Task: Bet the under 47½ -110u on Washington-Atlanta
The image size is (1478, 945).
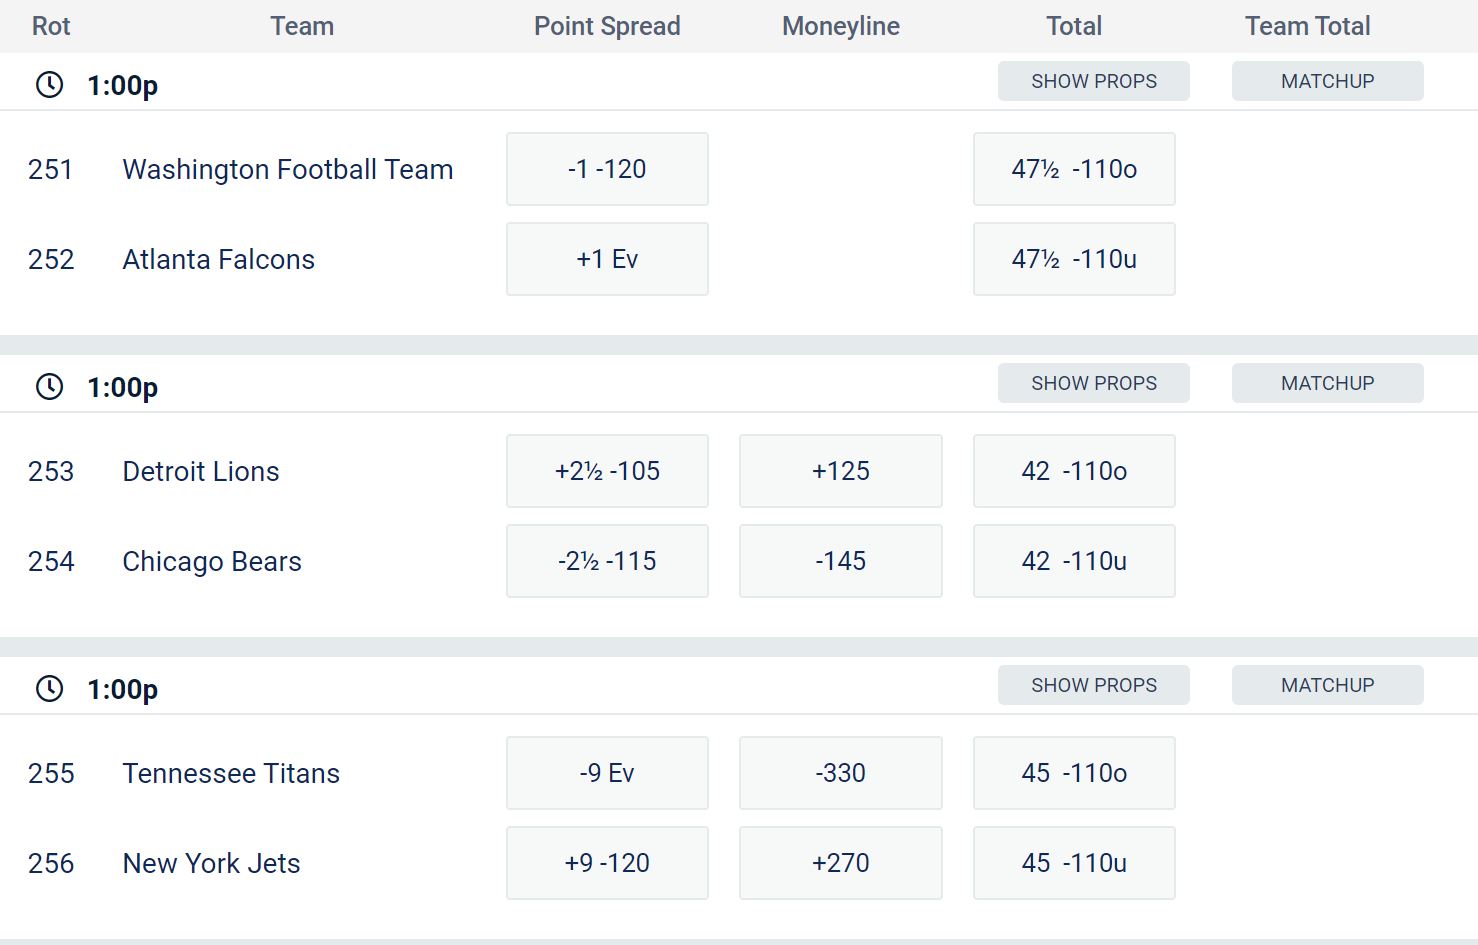Action: point(1073,258)
